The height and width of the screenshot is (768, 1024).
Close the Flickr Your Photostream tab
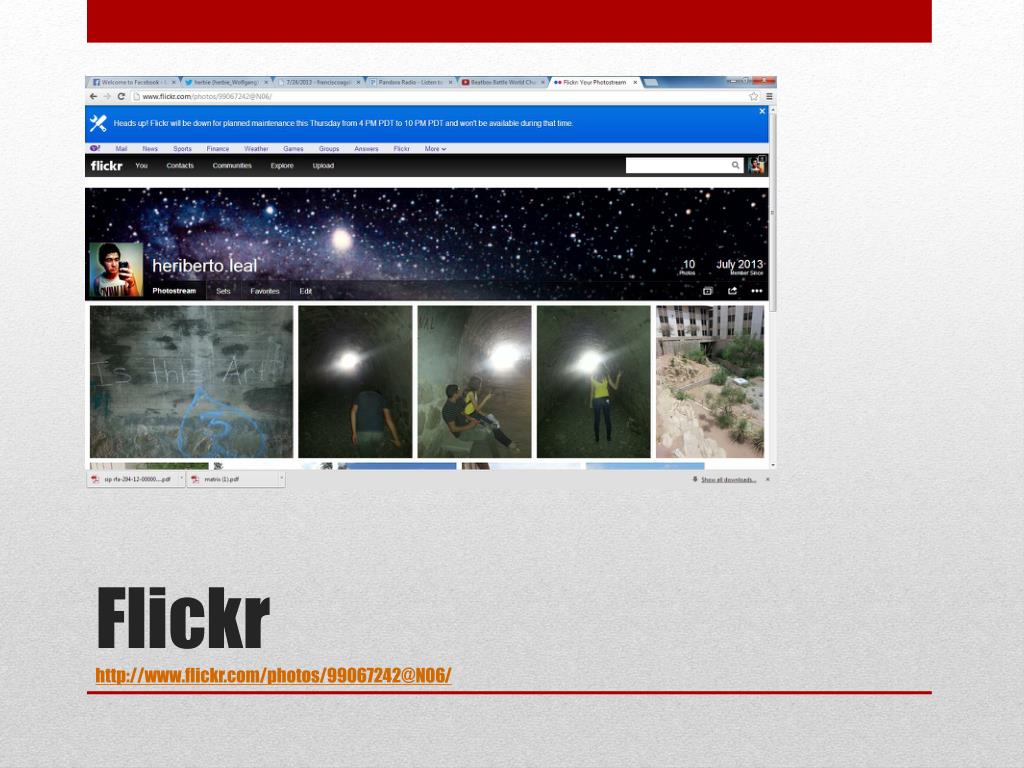tap(635, 82)
